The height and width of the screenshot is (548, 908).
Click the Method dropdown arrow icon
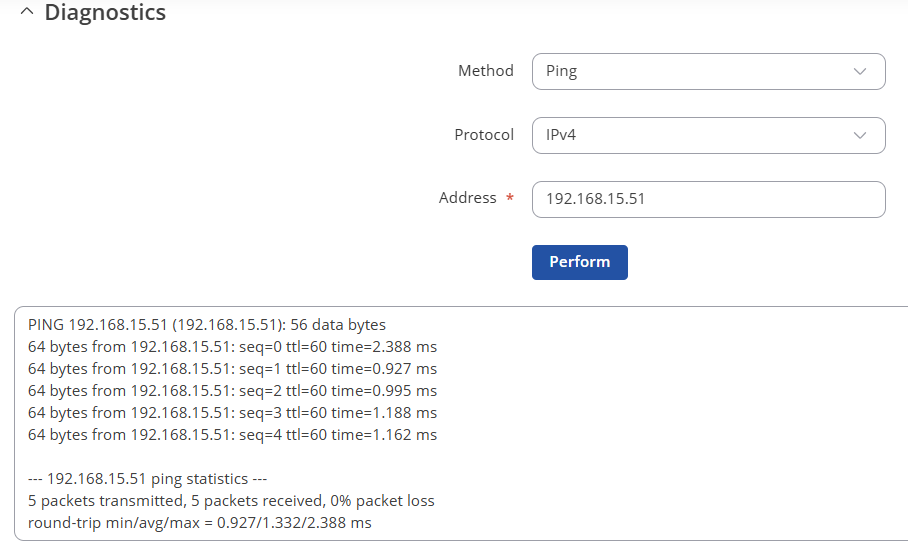pos(859,71)
